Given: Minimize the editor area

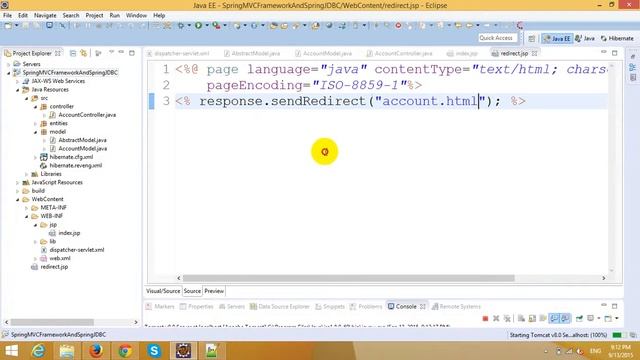Looking at the screenshot, I should click(604, 53).
